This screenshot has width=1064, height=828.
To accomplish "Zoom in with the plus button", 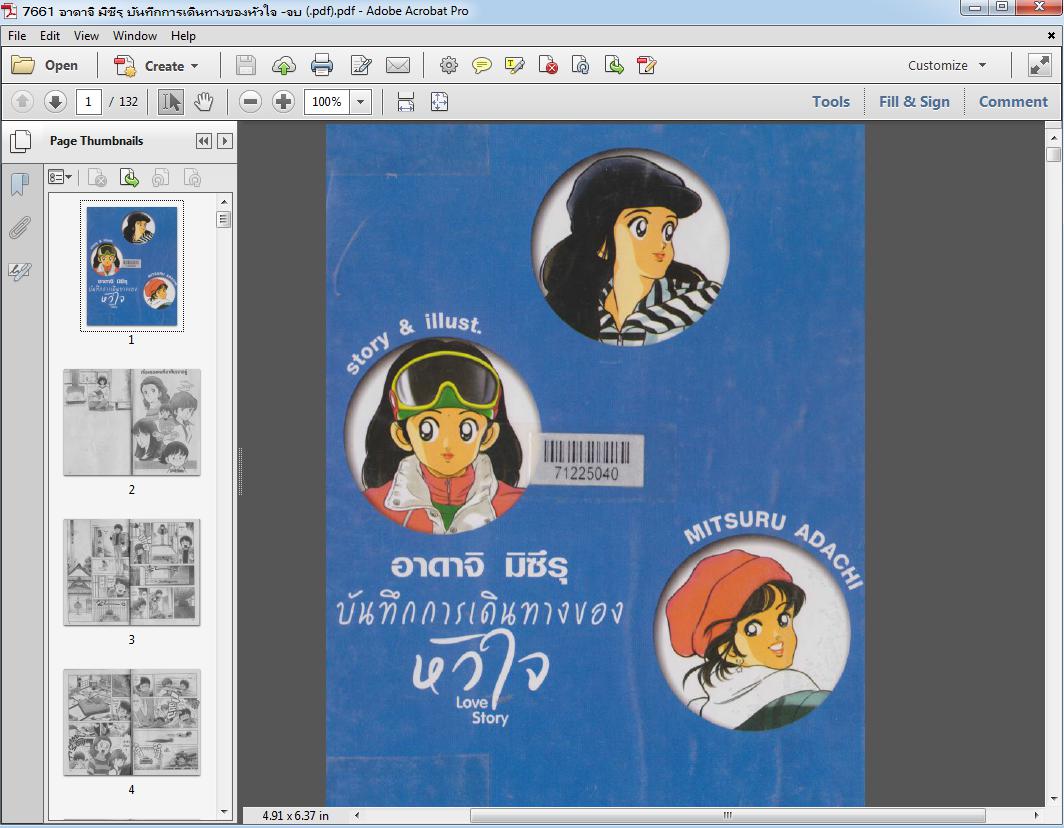I will 283,102.
